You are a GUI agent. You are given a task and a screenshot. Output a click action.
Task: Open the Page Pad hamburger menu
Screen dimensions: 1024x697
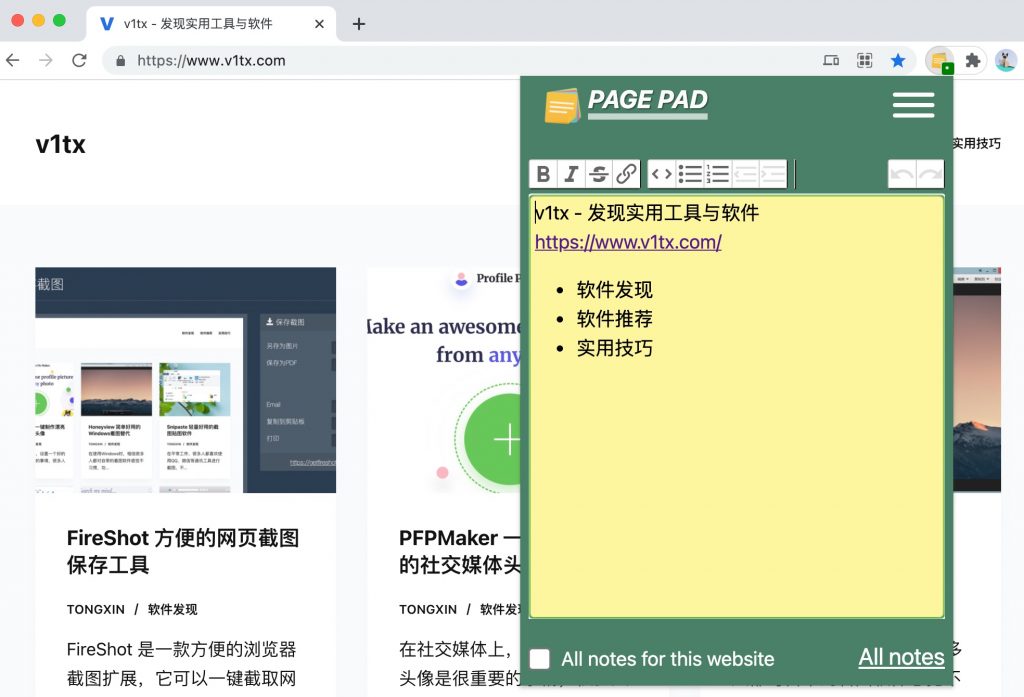pos(913,105)
